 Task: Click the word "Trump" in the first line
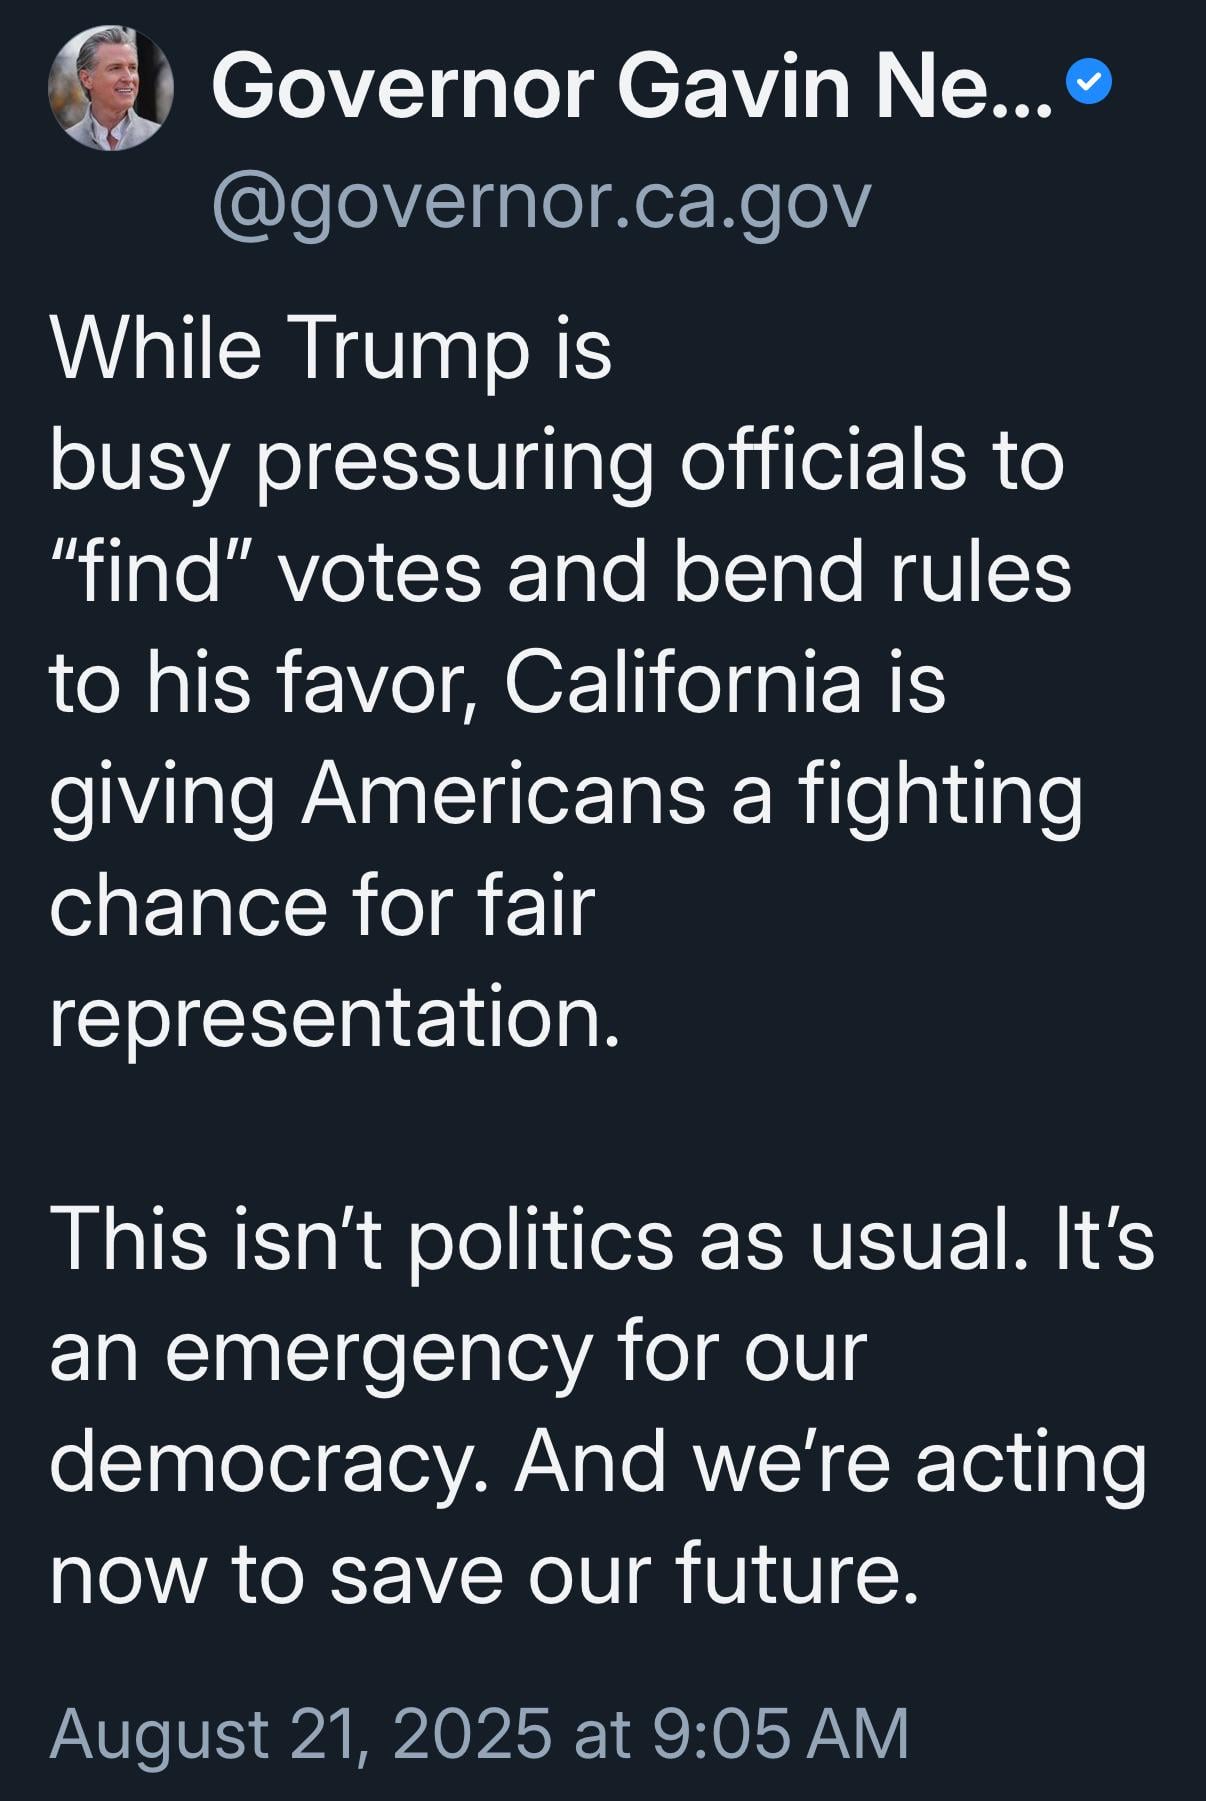pyautogui.click(x=410, y=351)
